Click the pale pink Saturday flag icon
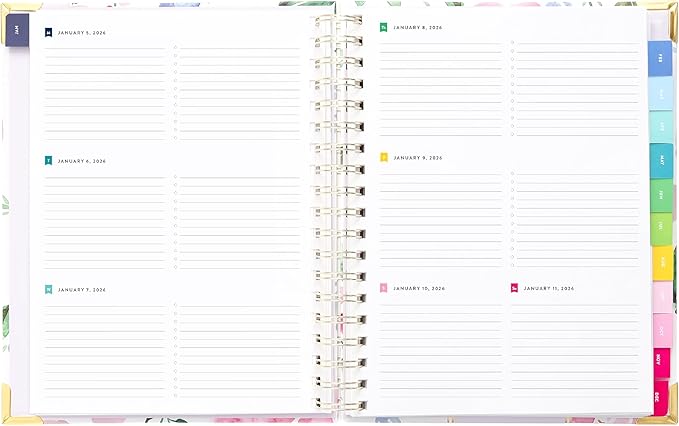This screenshot has height=426, width=679. (384, 288)
